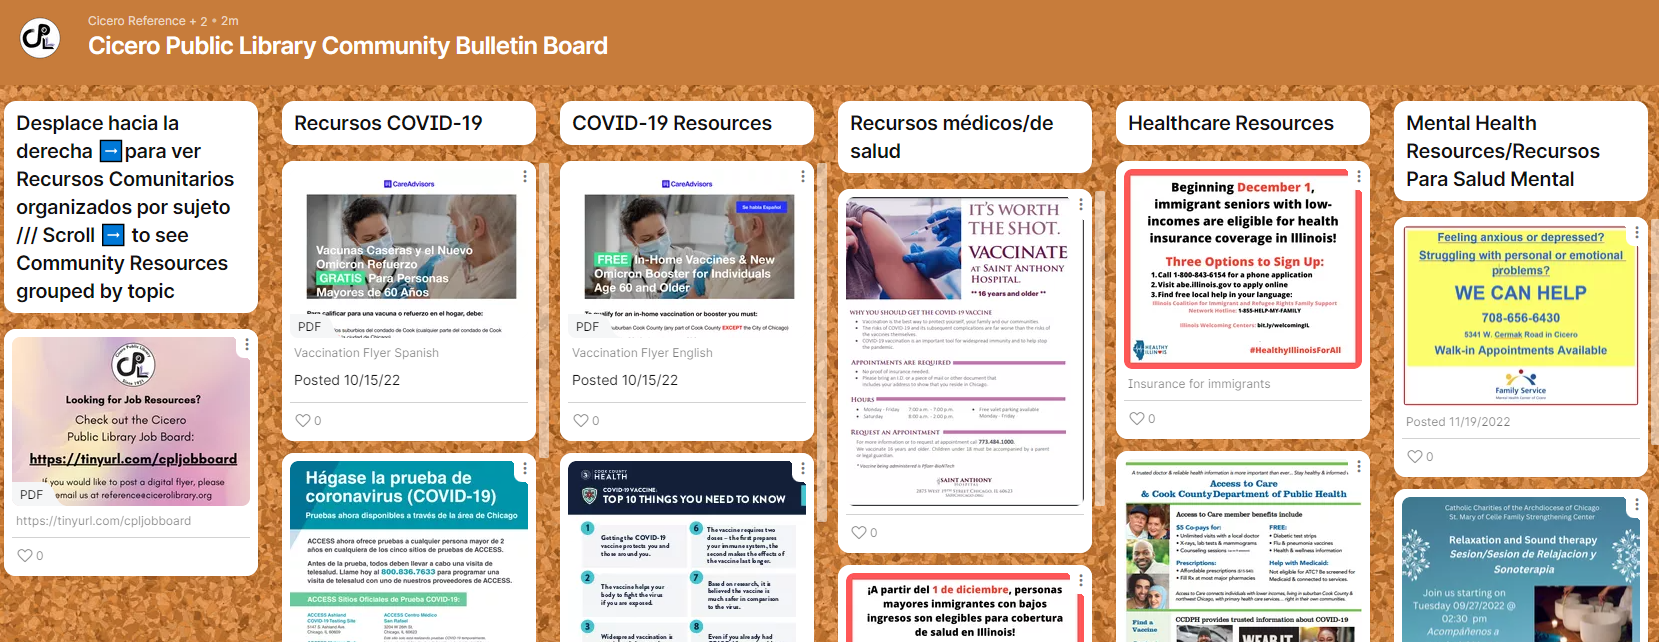Open the three-dot menu on Vaccination Flyer Spanish post
This screenshot has width=1659, height=642.
coord(525,176)
